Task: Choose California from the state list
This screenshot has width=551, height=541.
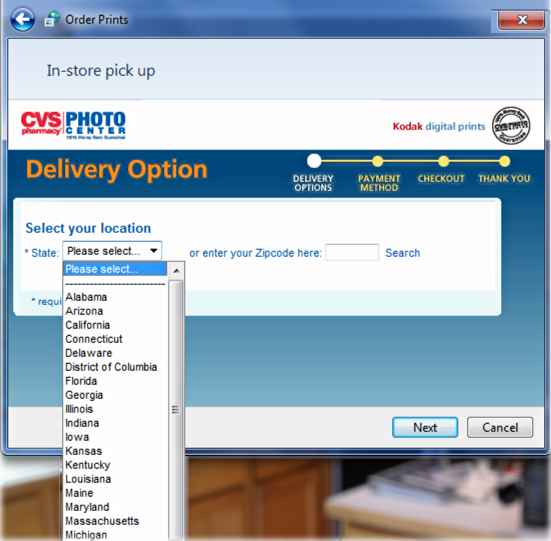Action: click(x=115, y=325)
